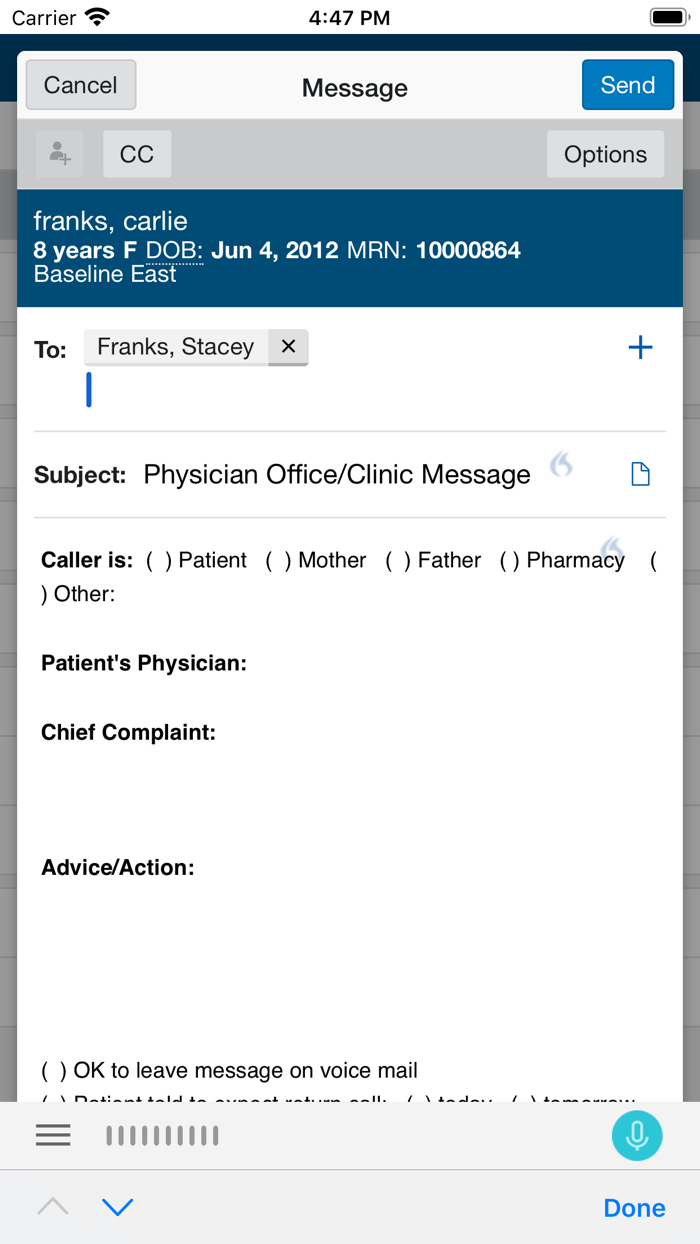Tap the waveform indicator on the keyboard bar
The image size is (700, 1244).
[162, 1135]
